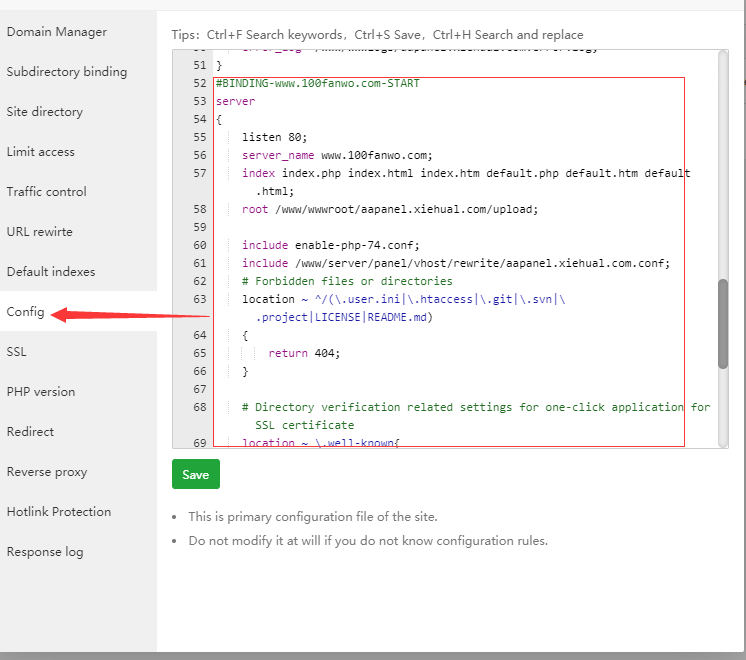Viewport: 746px width, 660px height.
Task: Click the code editor vertical scrollbar thumb
Action: (723, 324)
